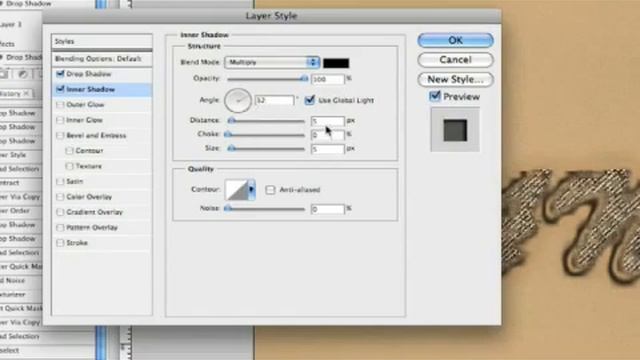Select the Drop Shadow row label

coord(89,74)
